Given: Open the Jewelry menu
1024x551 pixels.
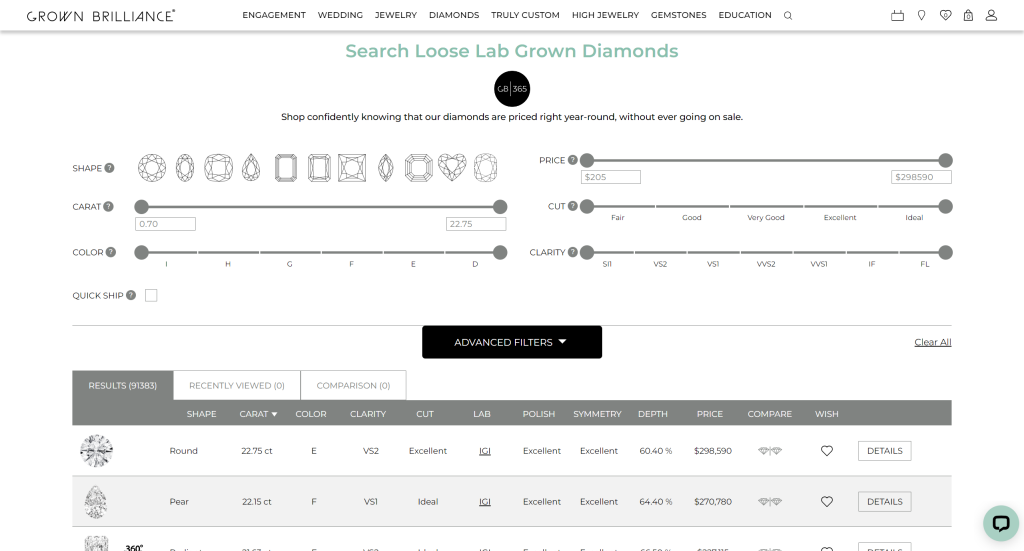Looking at the screenshot, I should (x=396, y=15).
